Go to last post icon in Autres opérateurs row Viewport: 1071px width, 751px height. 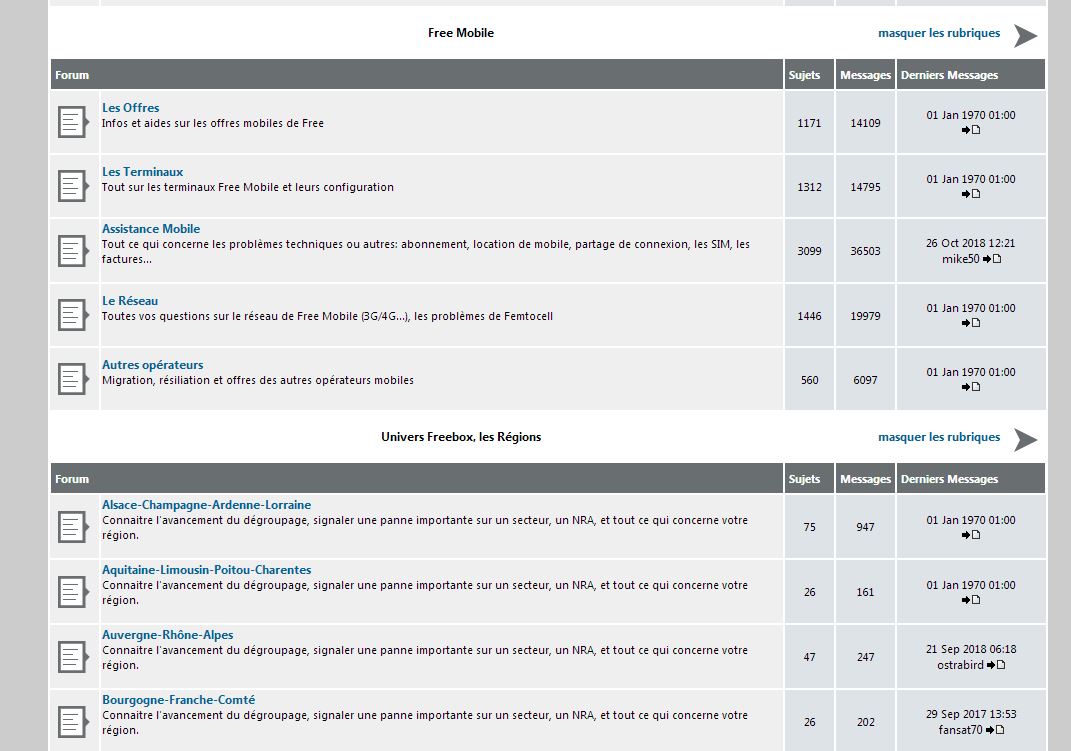coord(971,387)
